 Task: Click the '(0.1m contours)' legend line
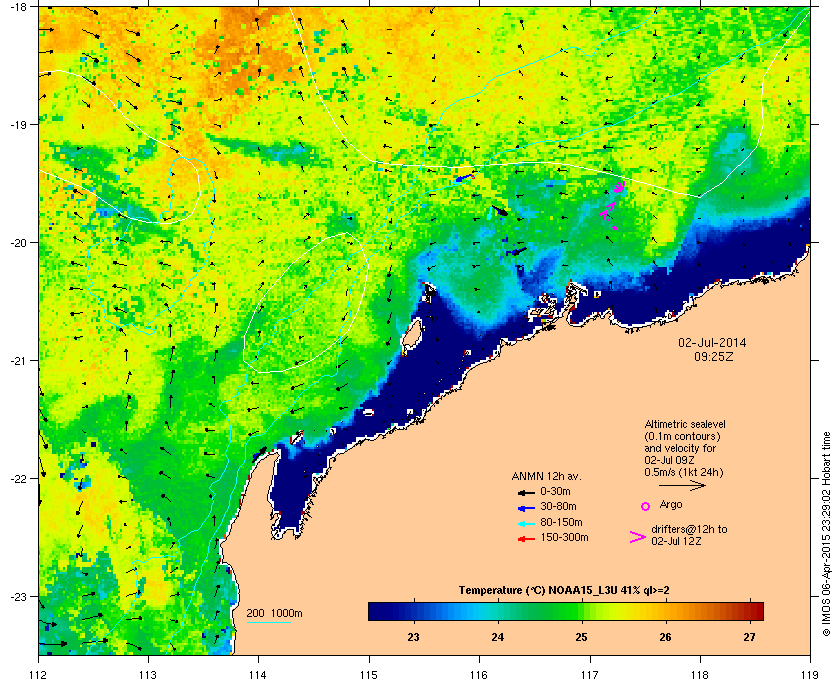click(x=682, y=436)
